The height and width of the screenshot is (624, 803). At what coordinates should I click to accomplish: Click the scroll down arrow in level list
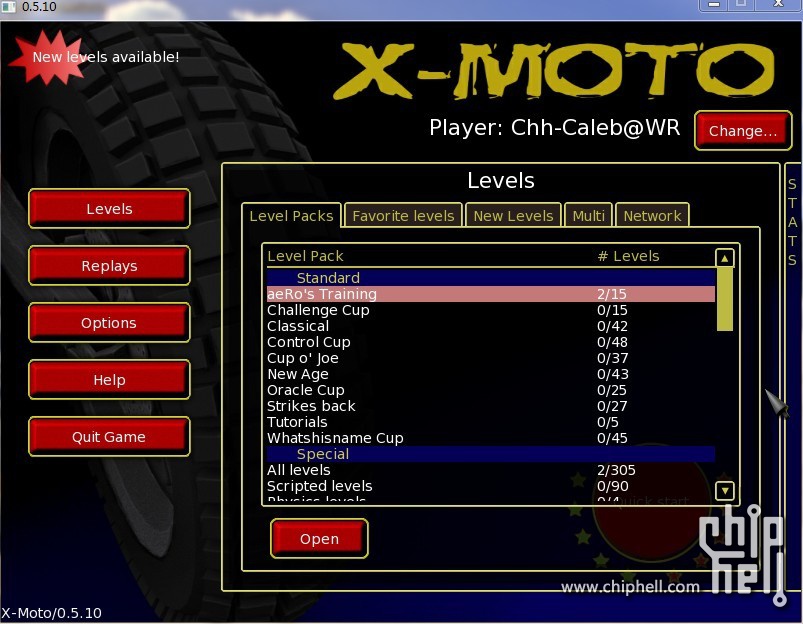724,491
